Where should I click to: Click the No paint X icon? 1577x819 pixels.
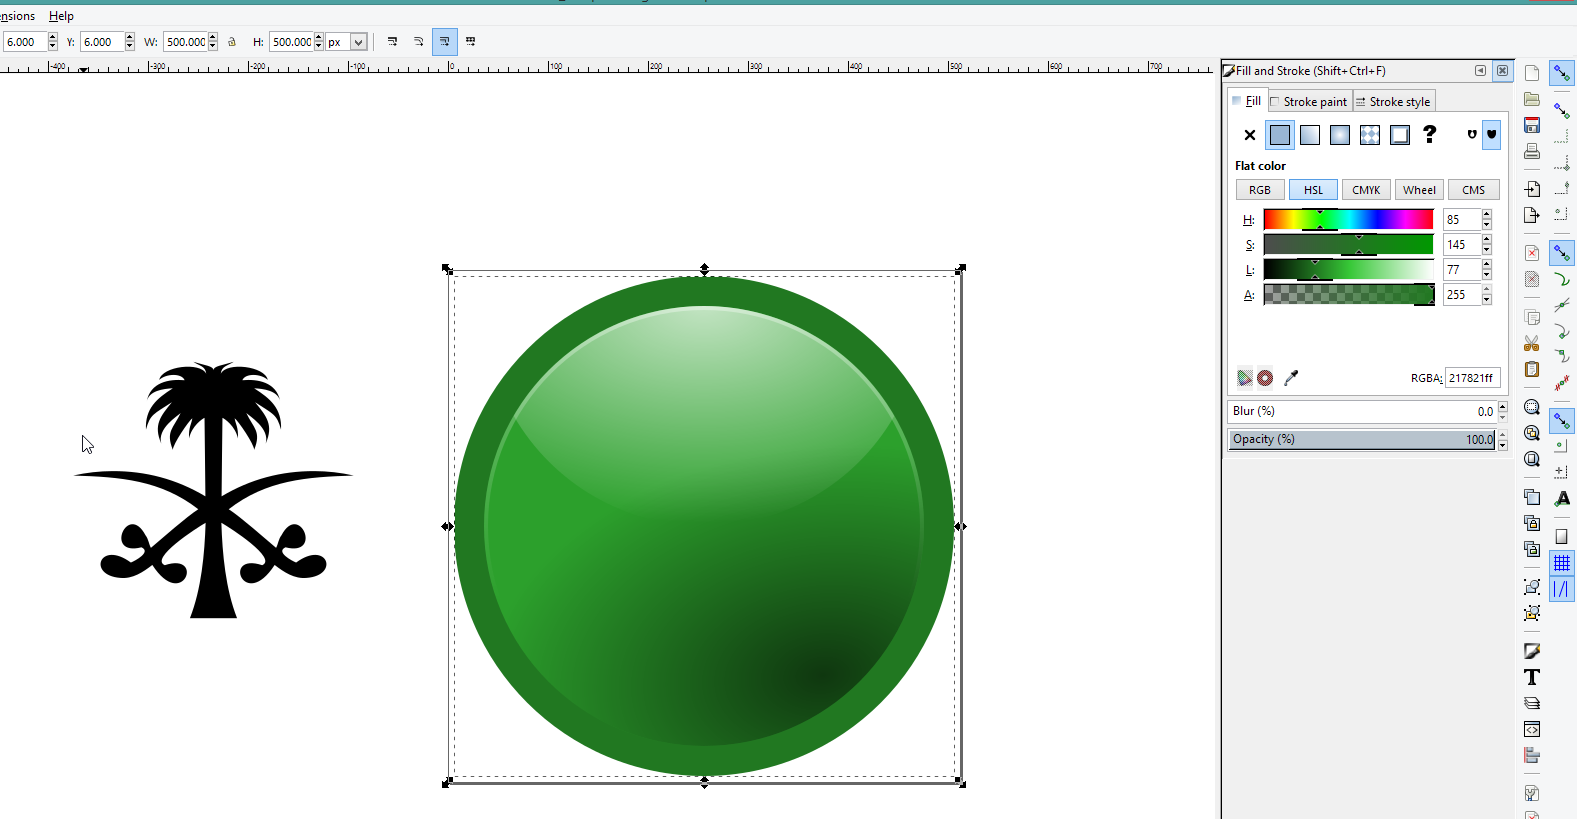(x=1249, y=135)
